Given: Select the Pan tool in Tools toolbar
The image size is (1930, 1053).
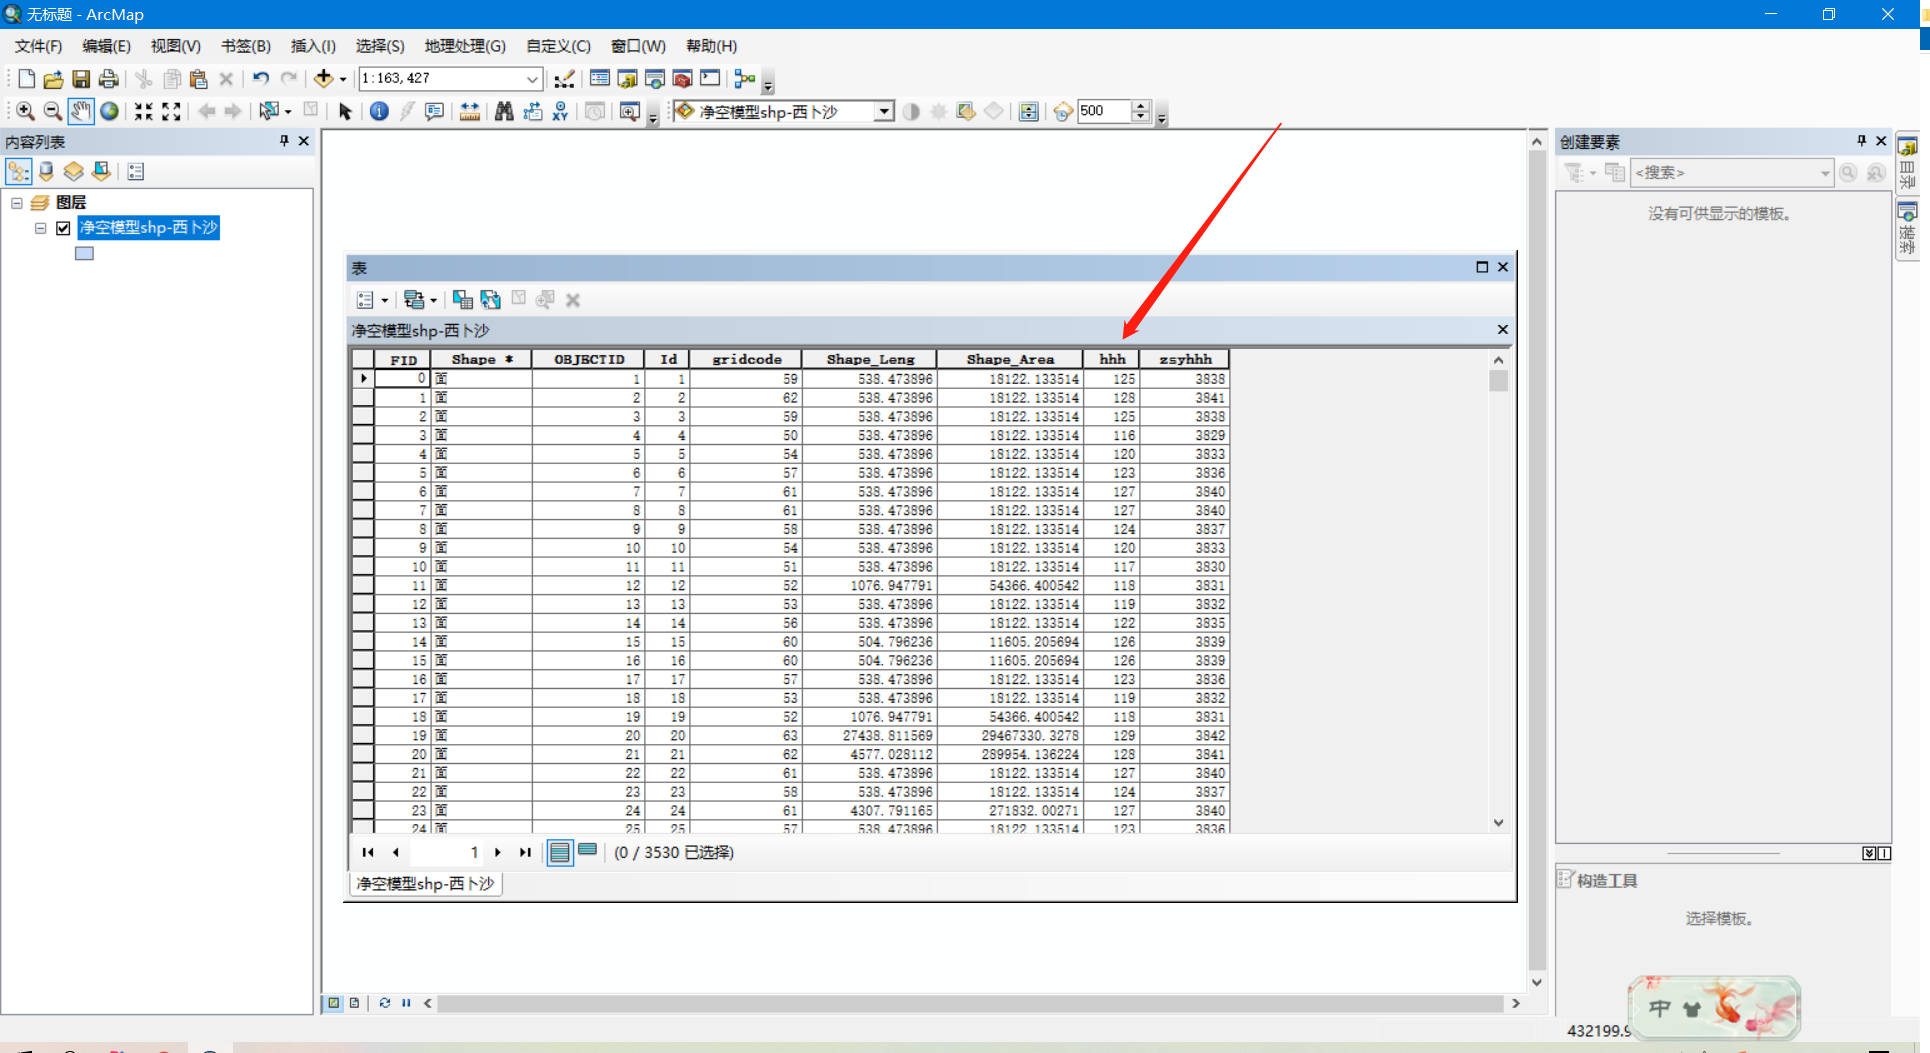Looking at the screenshot, I should [81, 111].
